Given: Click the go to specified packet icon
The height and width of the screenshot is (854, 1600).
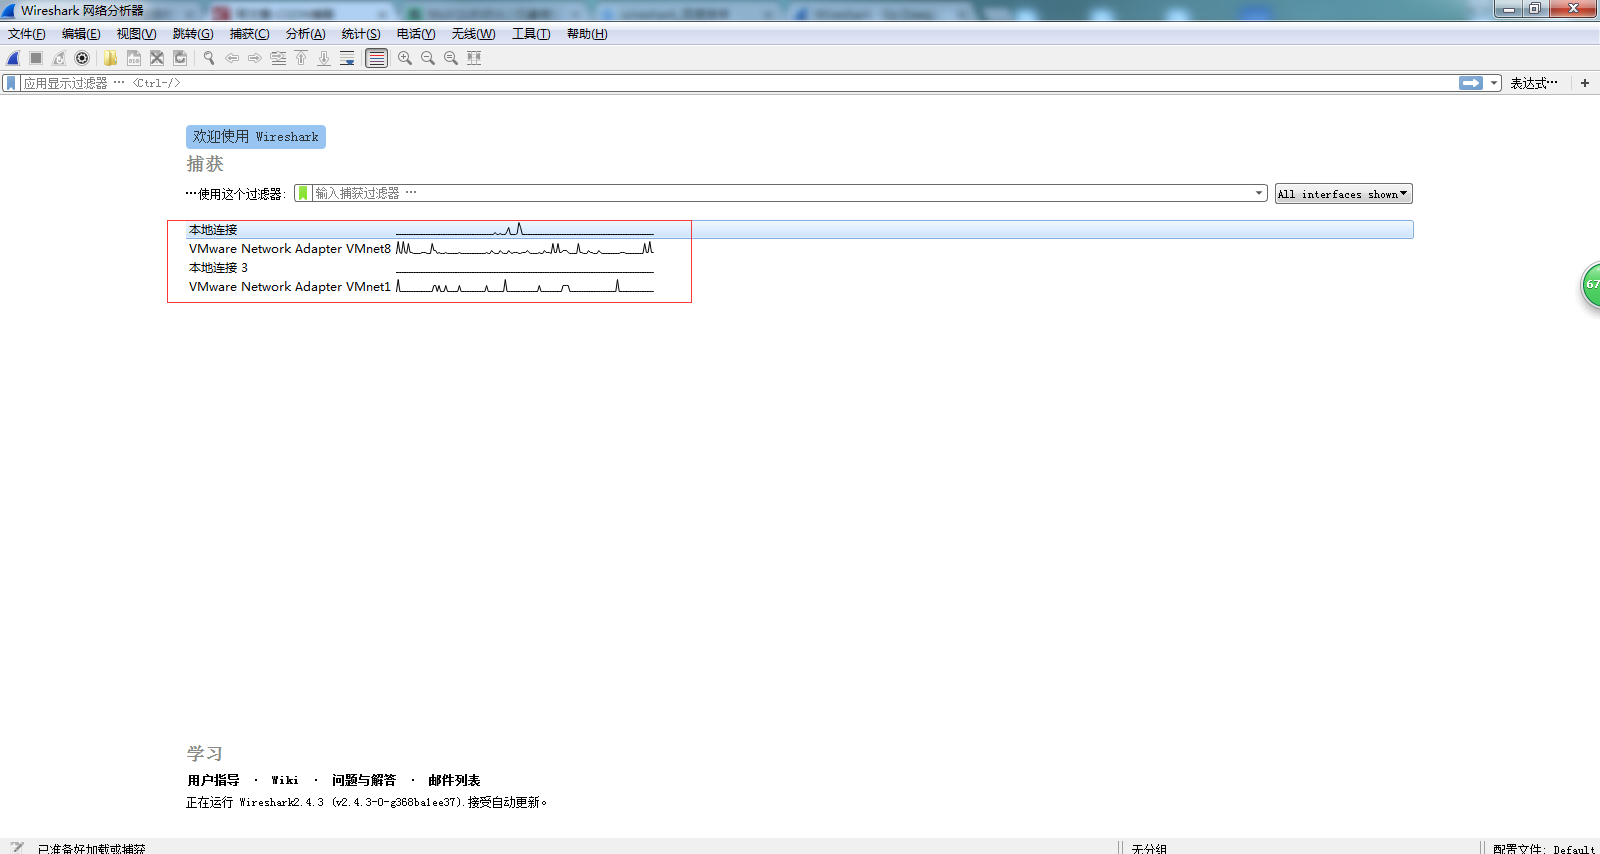Looking at the screenshot, I should click(278, 58).
